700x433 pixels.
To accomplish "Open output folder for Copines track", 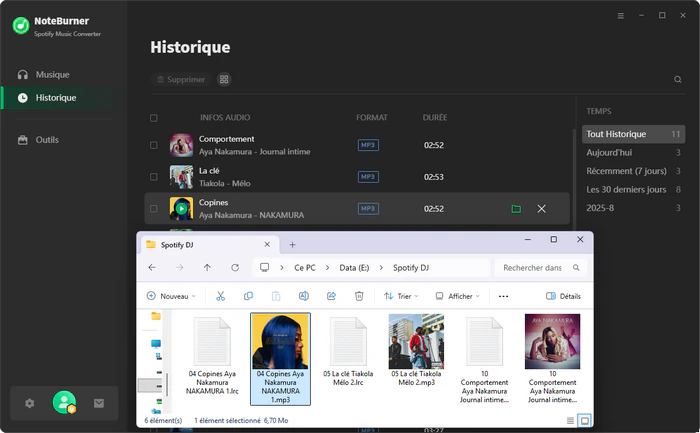I will [x=516, y=209].
